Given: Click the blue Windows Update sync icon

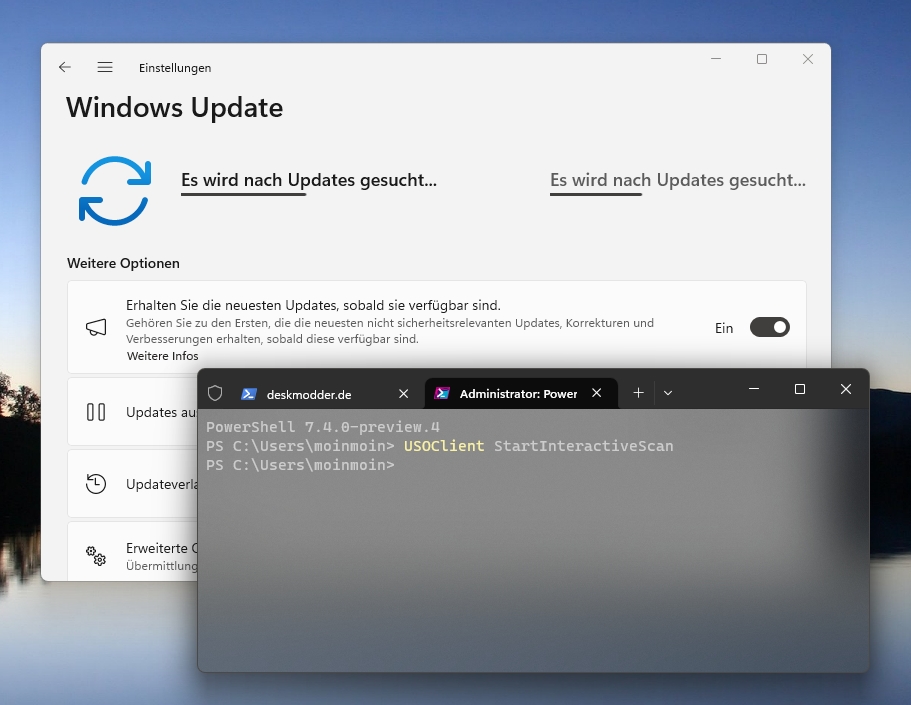Looking at the screenshot, I should point(115,191).
